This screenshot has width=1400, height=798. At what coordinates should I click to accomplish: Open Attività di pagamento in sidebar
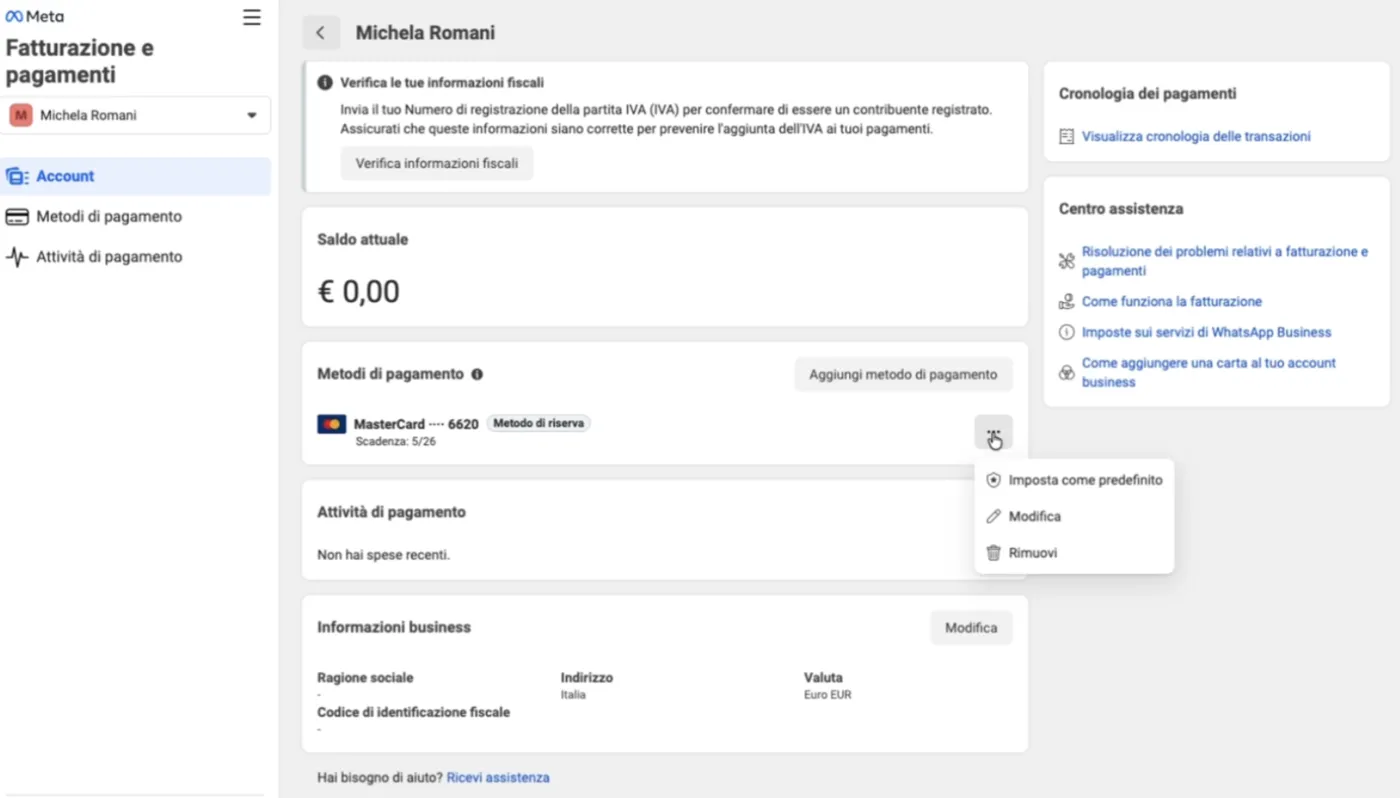click(136, 257)
